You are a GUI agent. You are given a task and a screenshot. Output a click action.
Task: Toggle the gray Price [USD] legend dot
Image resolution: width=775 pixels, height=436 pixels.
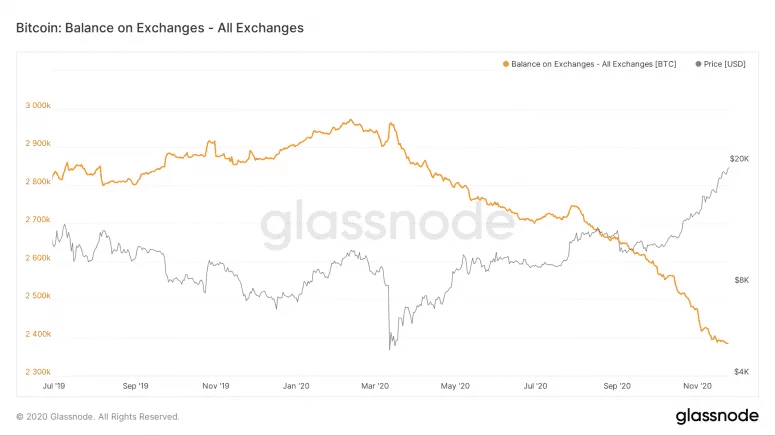[698, 64]
